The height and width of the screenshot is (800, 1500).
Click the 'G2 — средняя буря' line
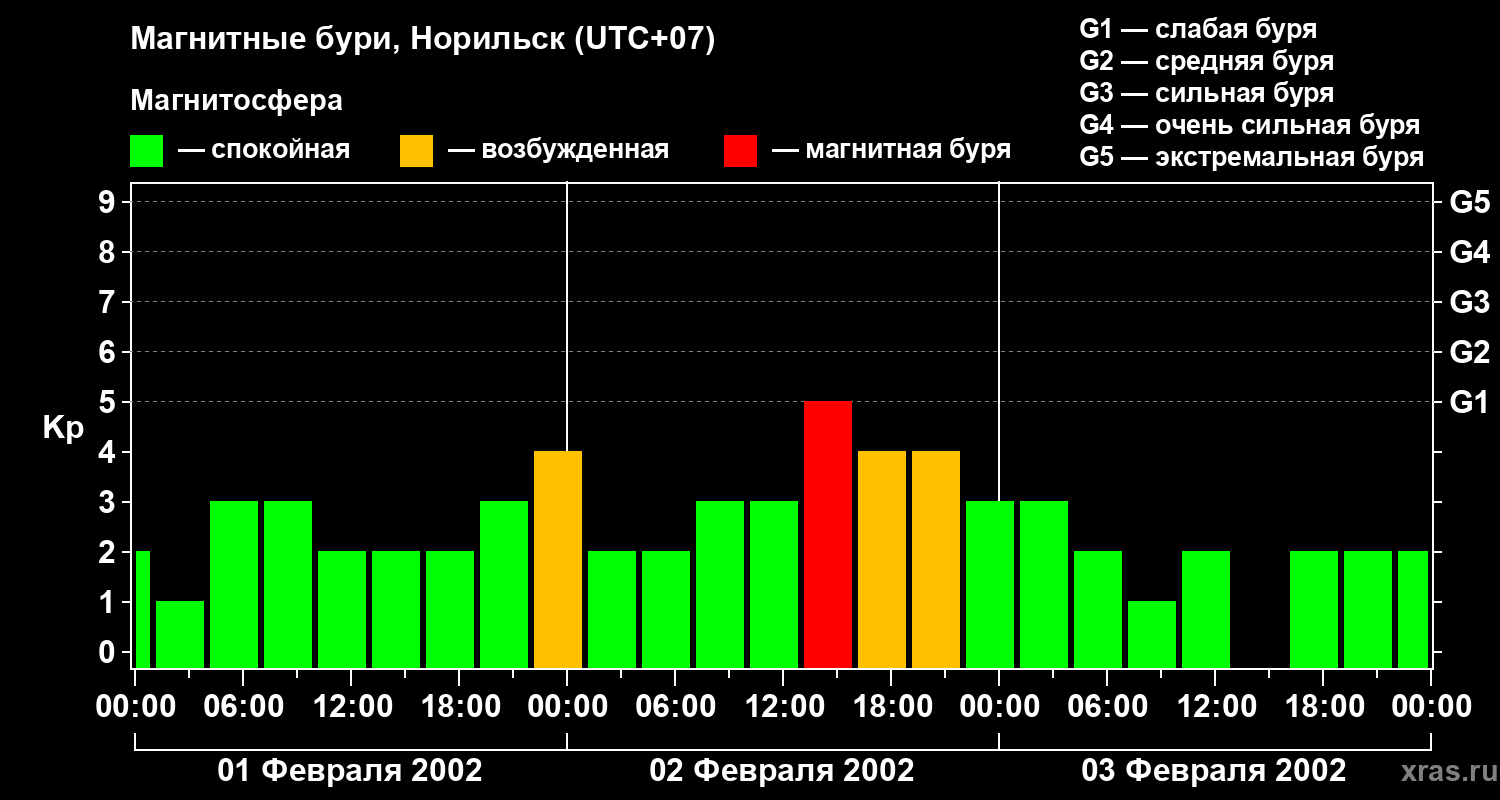click(1207, 61)
